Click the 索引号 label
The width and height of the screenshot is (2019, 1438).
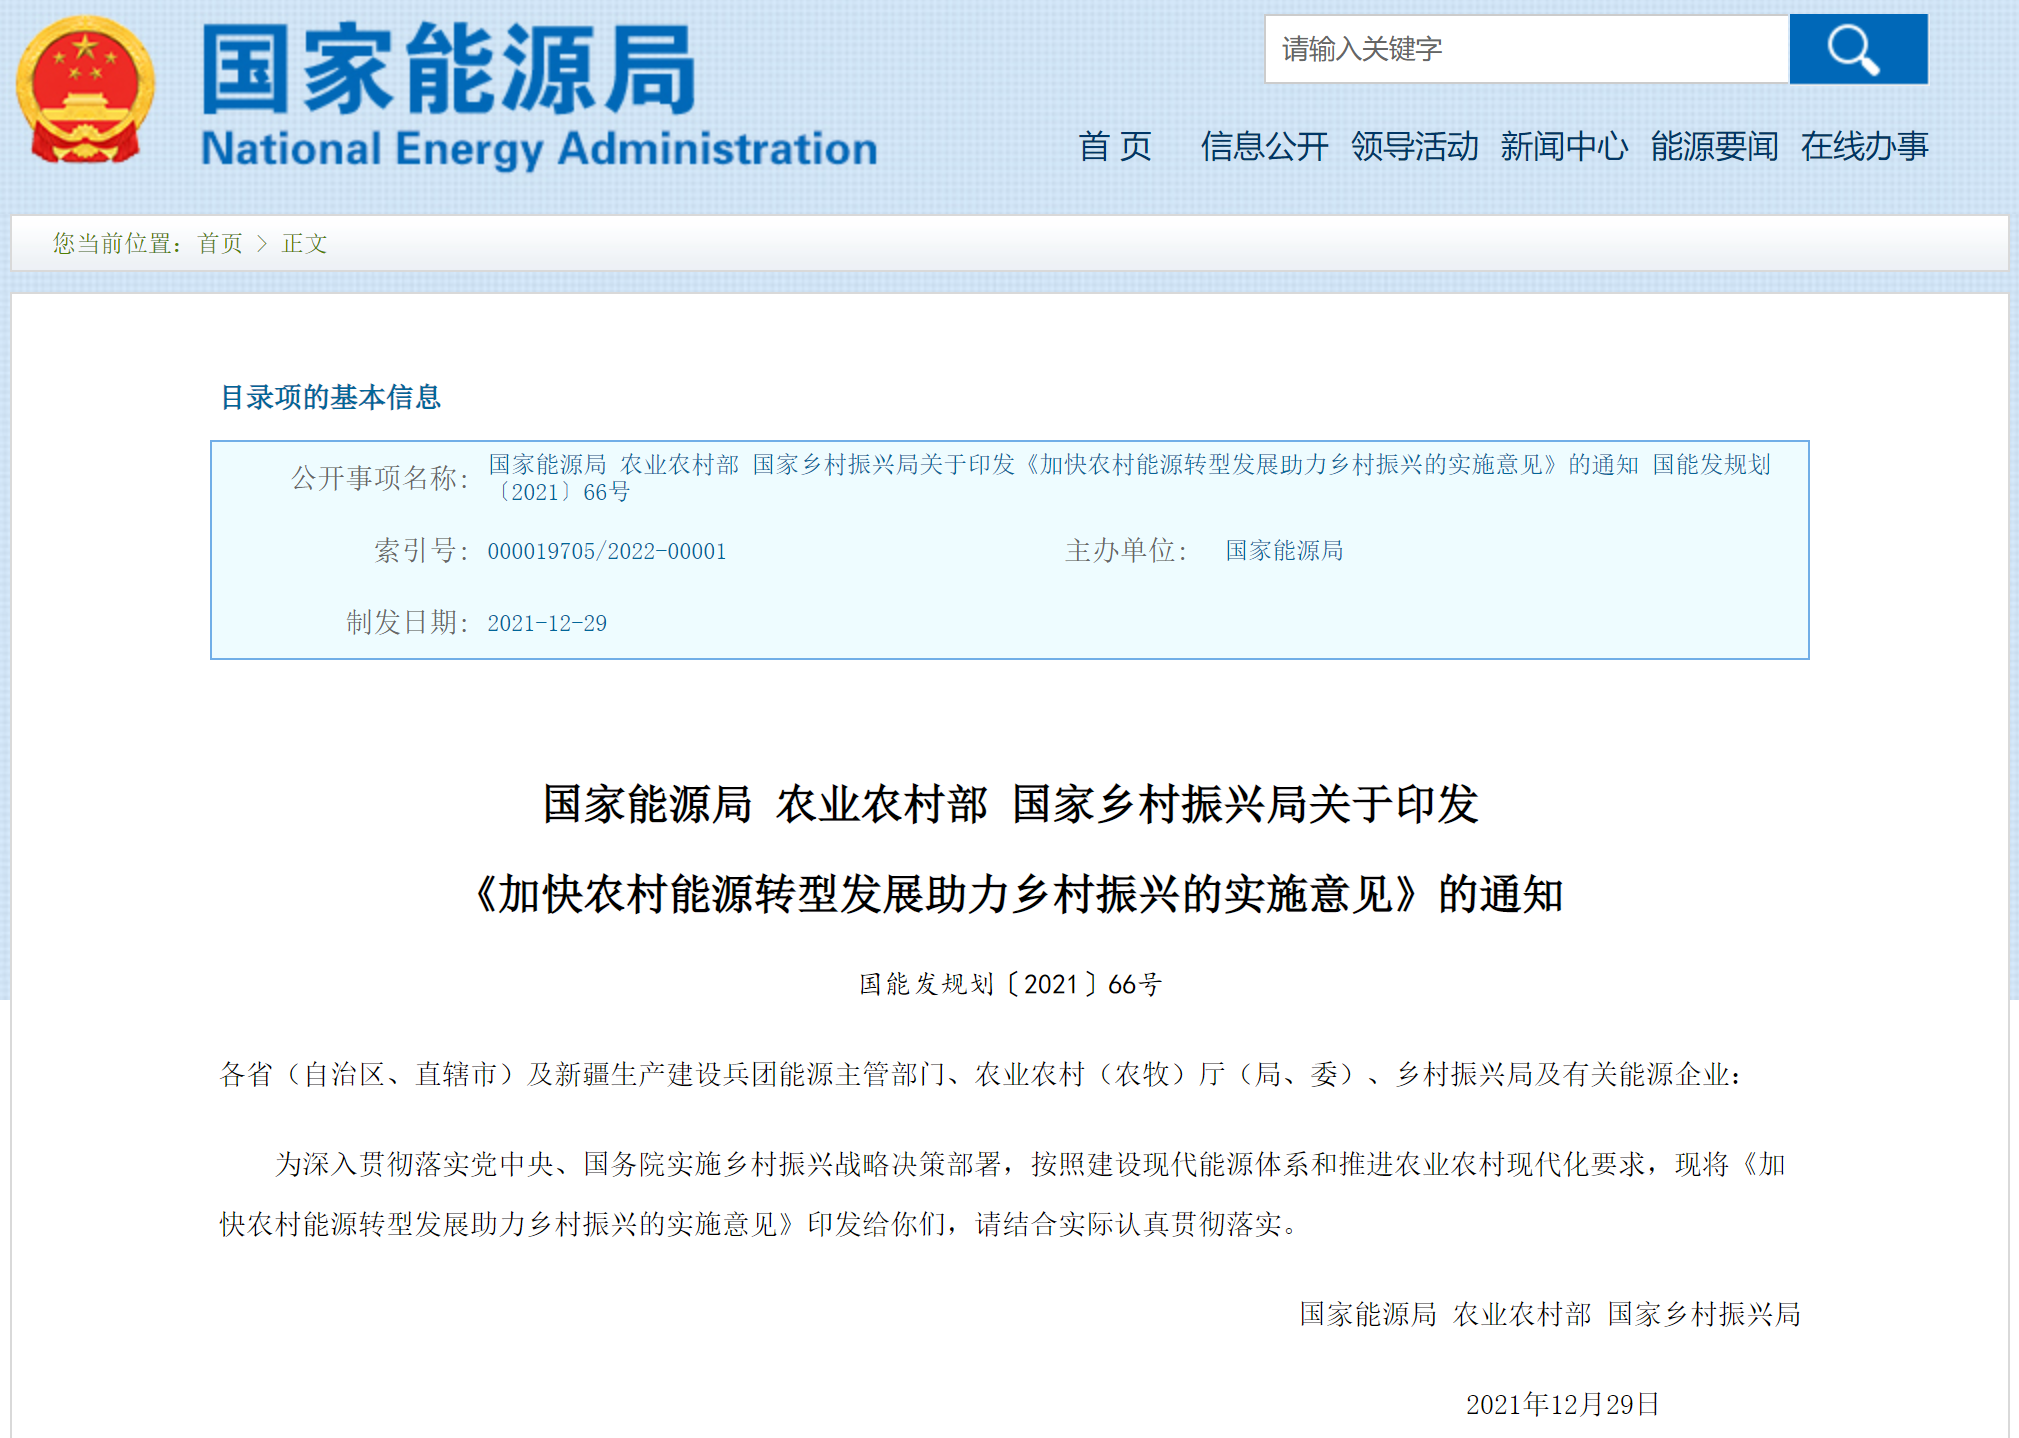tap(421, 551)
